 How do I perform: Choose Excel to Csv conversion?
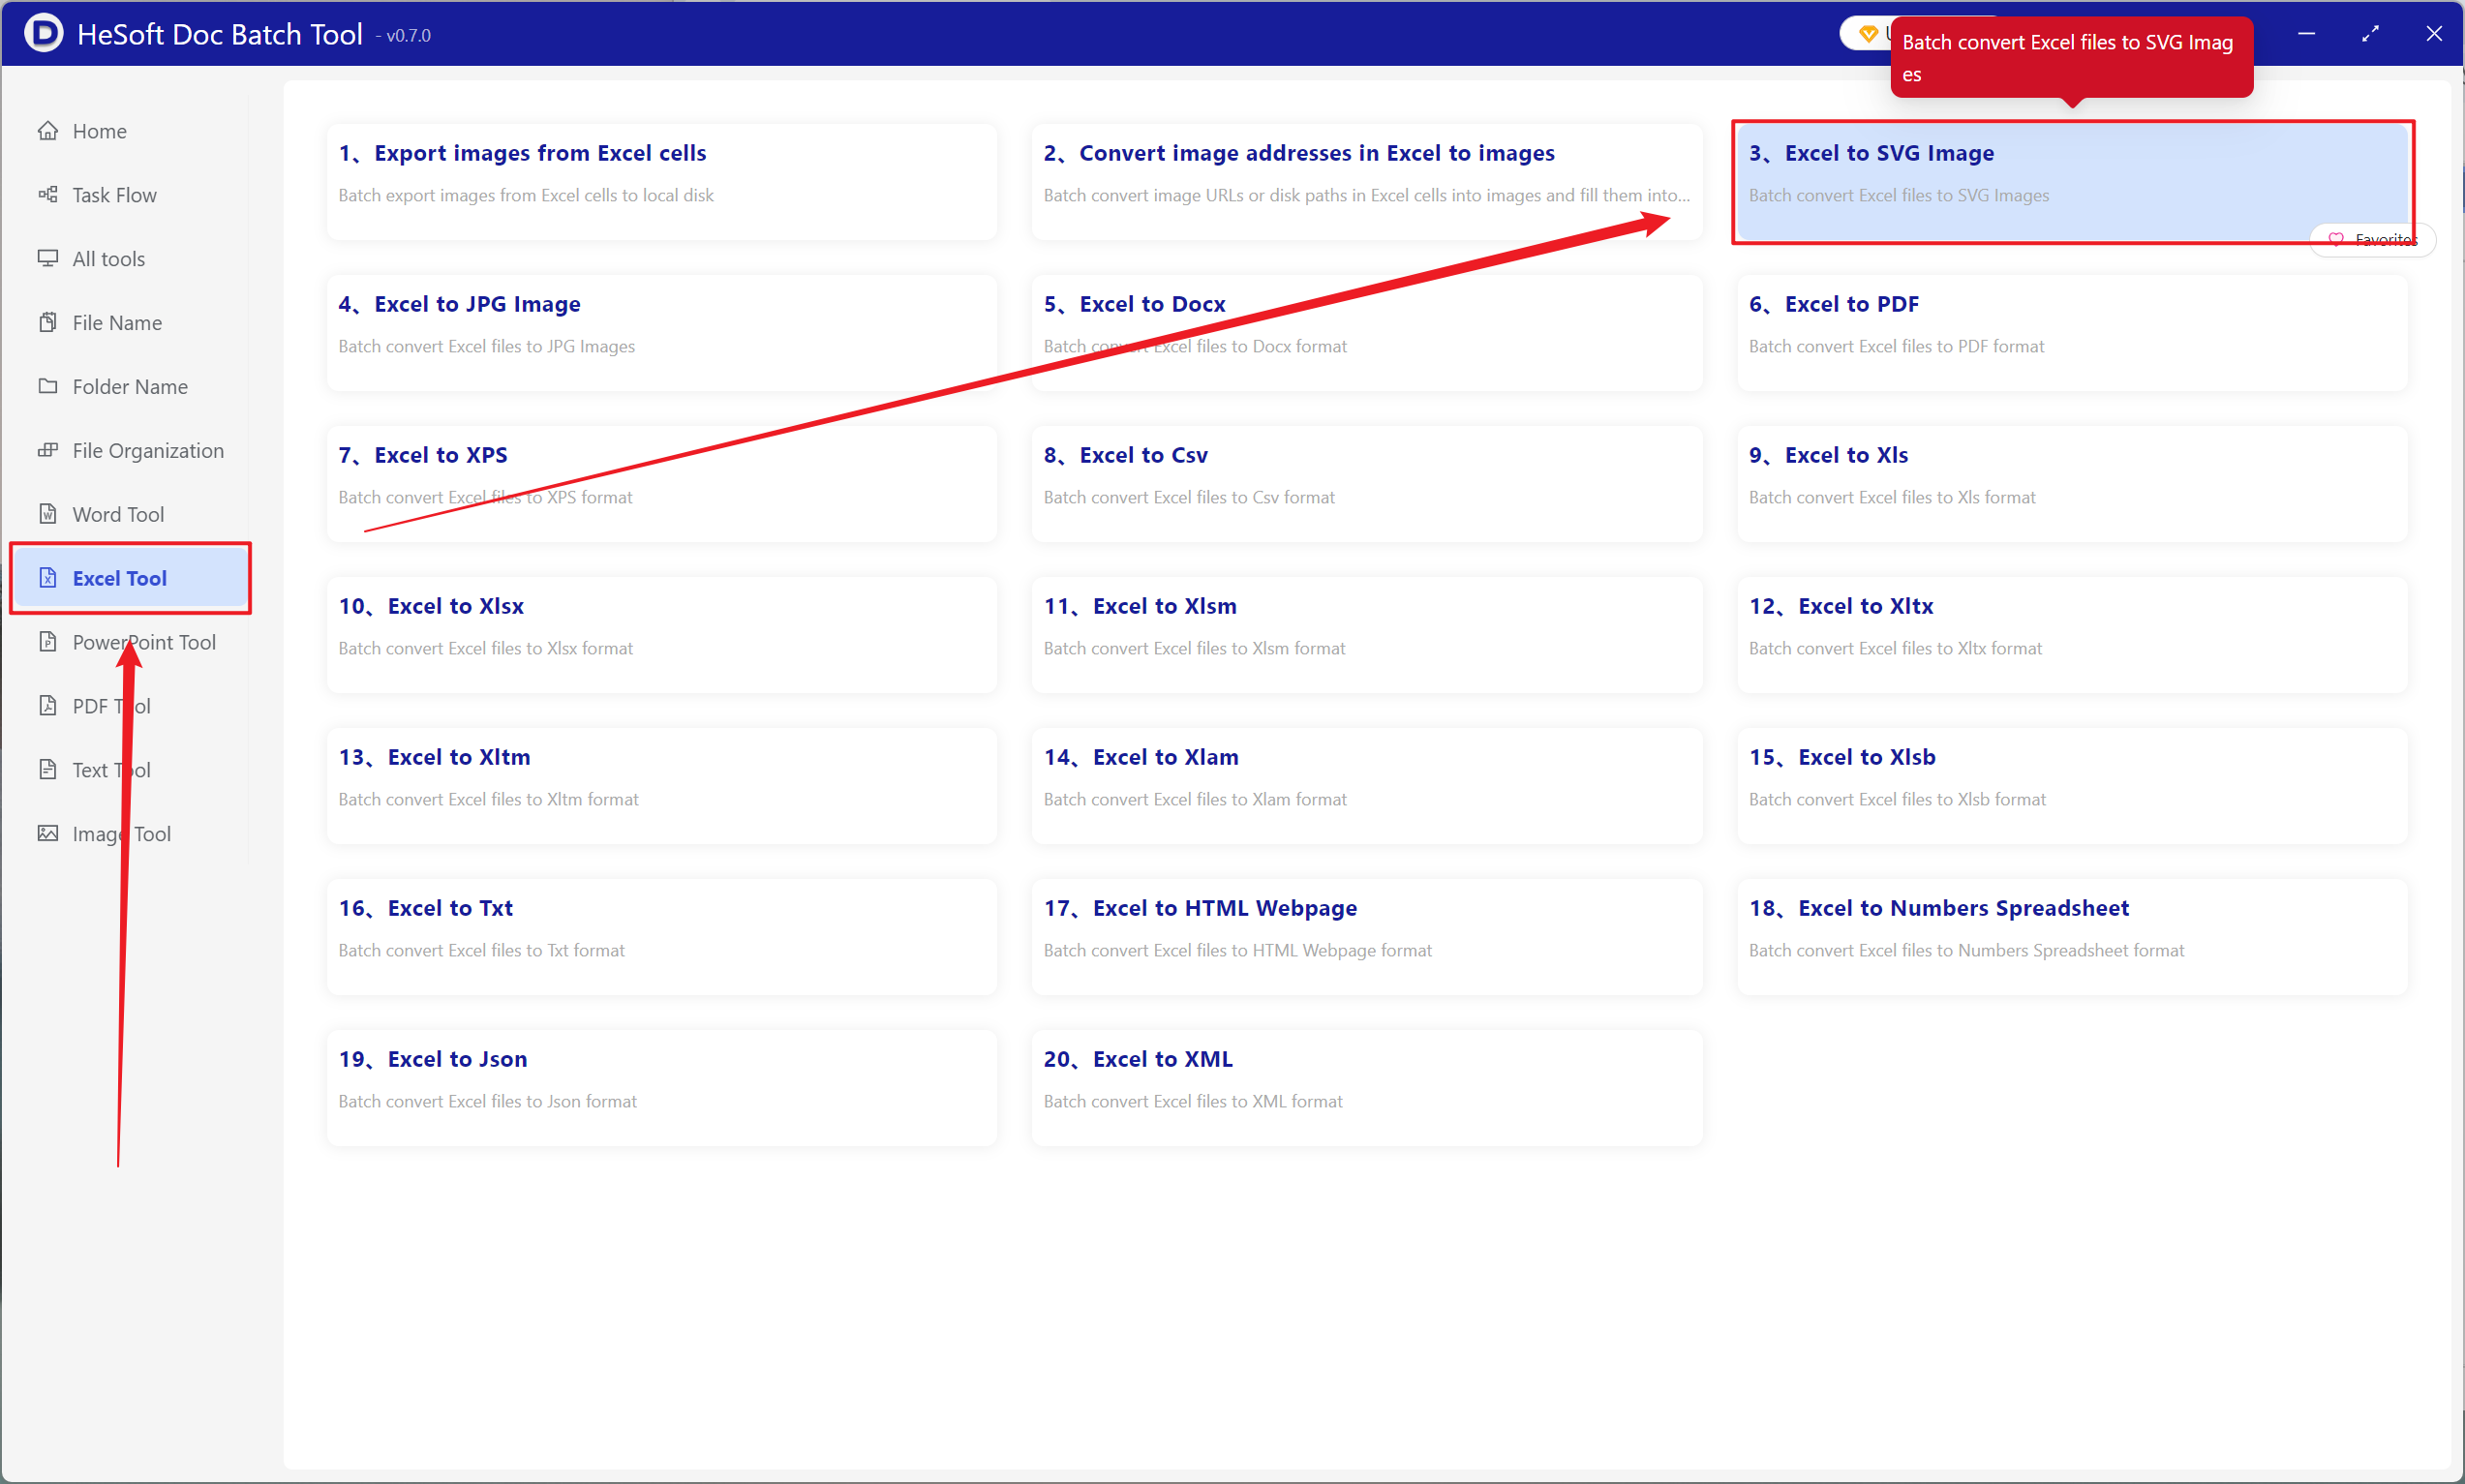[1367, 484]
